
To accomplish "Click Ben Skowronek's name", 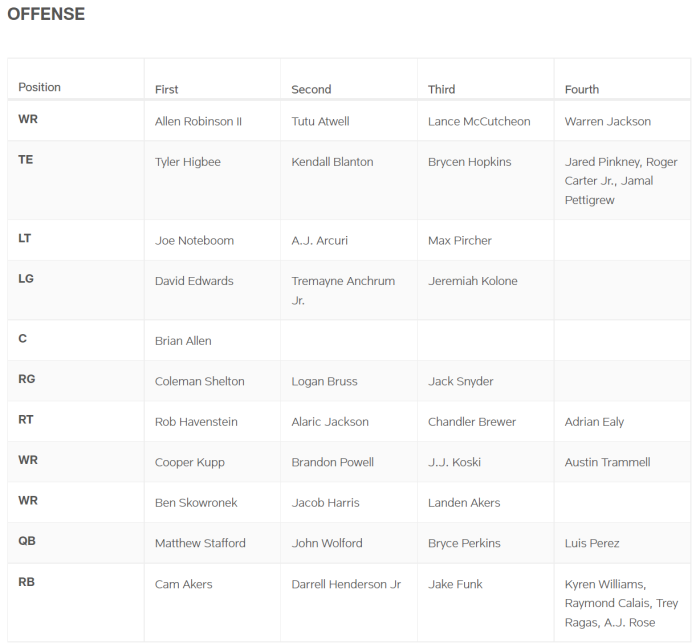I will tap(196, 503).
